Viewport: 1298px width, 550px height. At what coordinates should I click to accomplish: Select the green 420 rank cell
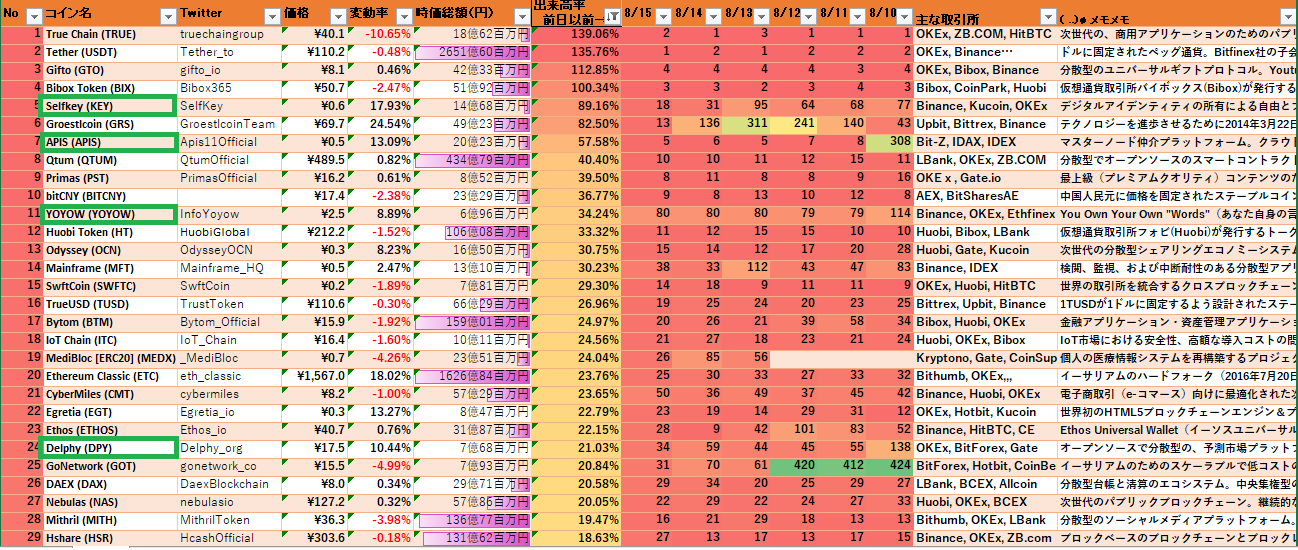(794, 466)
